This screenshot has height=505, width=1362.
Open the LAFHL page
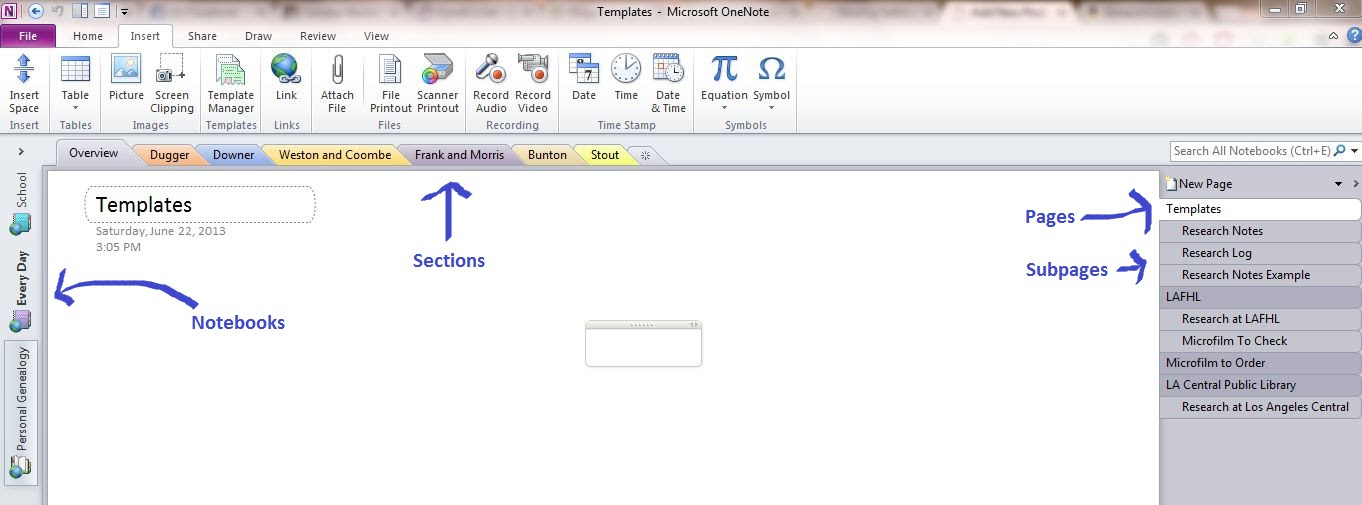[x=1261, y=297]
